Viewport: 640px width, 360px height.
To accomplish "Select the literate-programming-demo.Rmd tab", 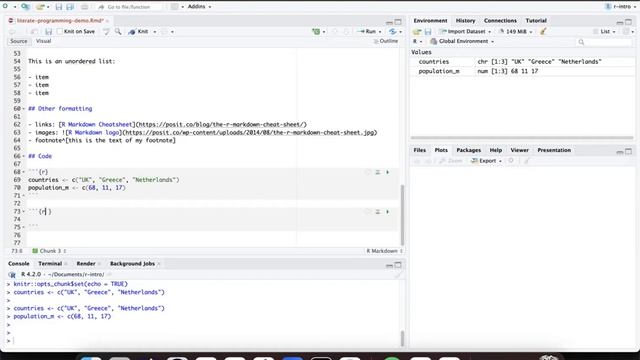I will pyautogui.click(x=60, y=20).
